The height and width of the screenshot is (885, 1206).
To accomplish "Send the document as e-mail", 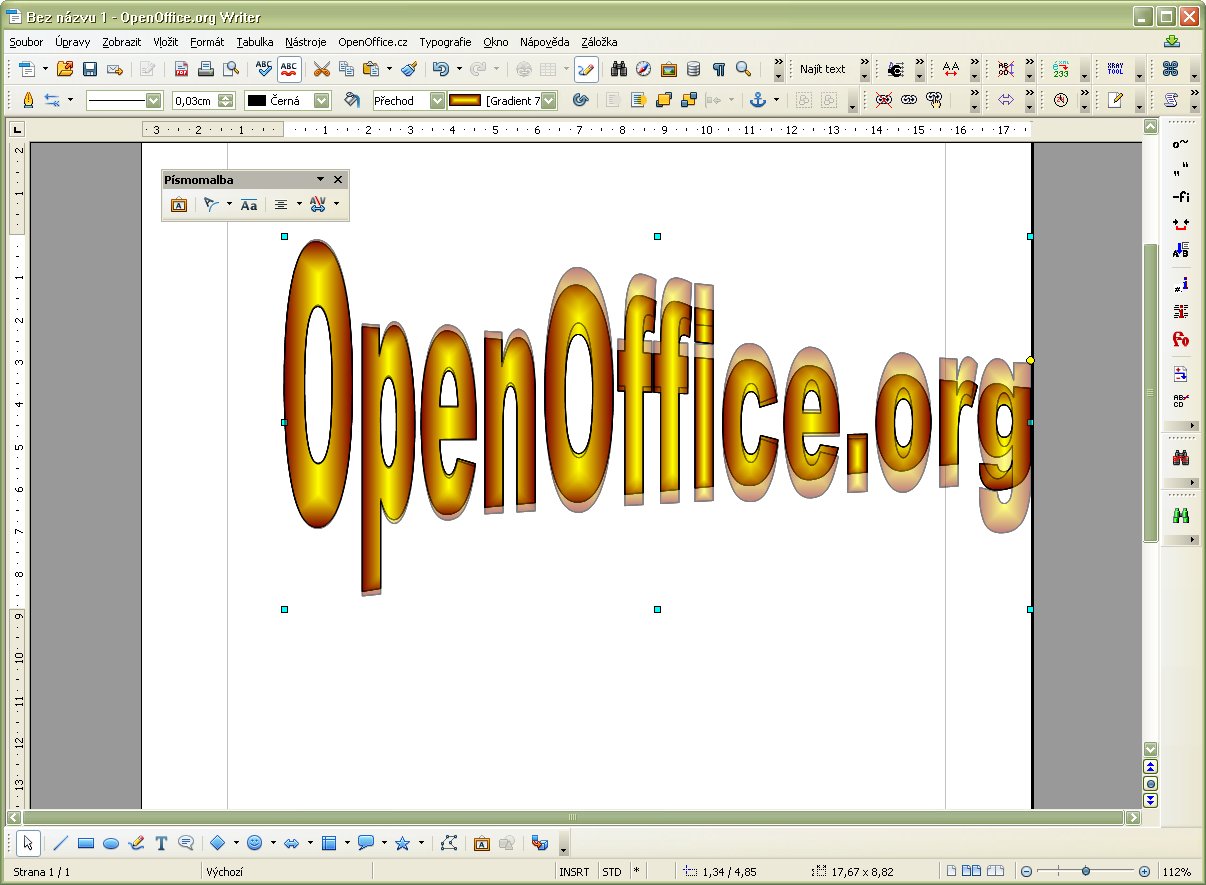I will (x=115, y=69).
